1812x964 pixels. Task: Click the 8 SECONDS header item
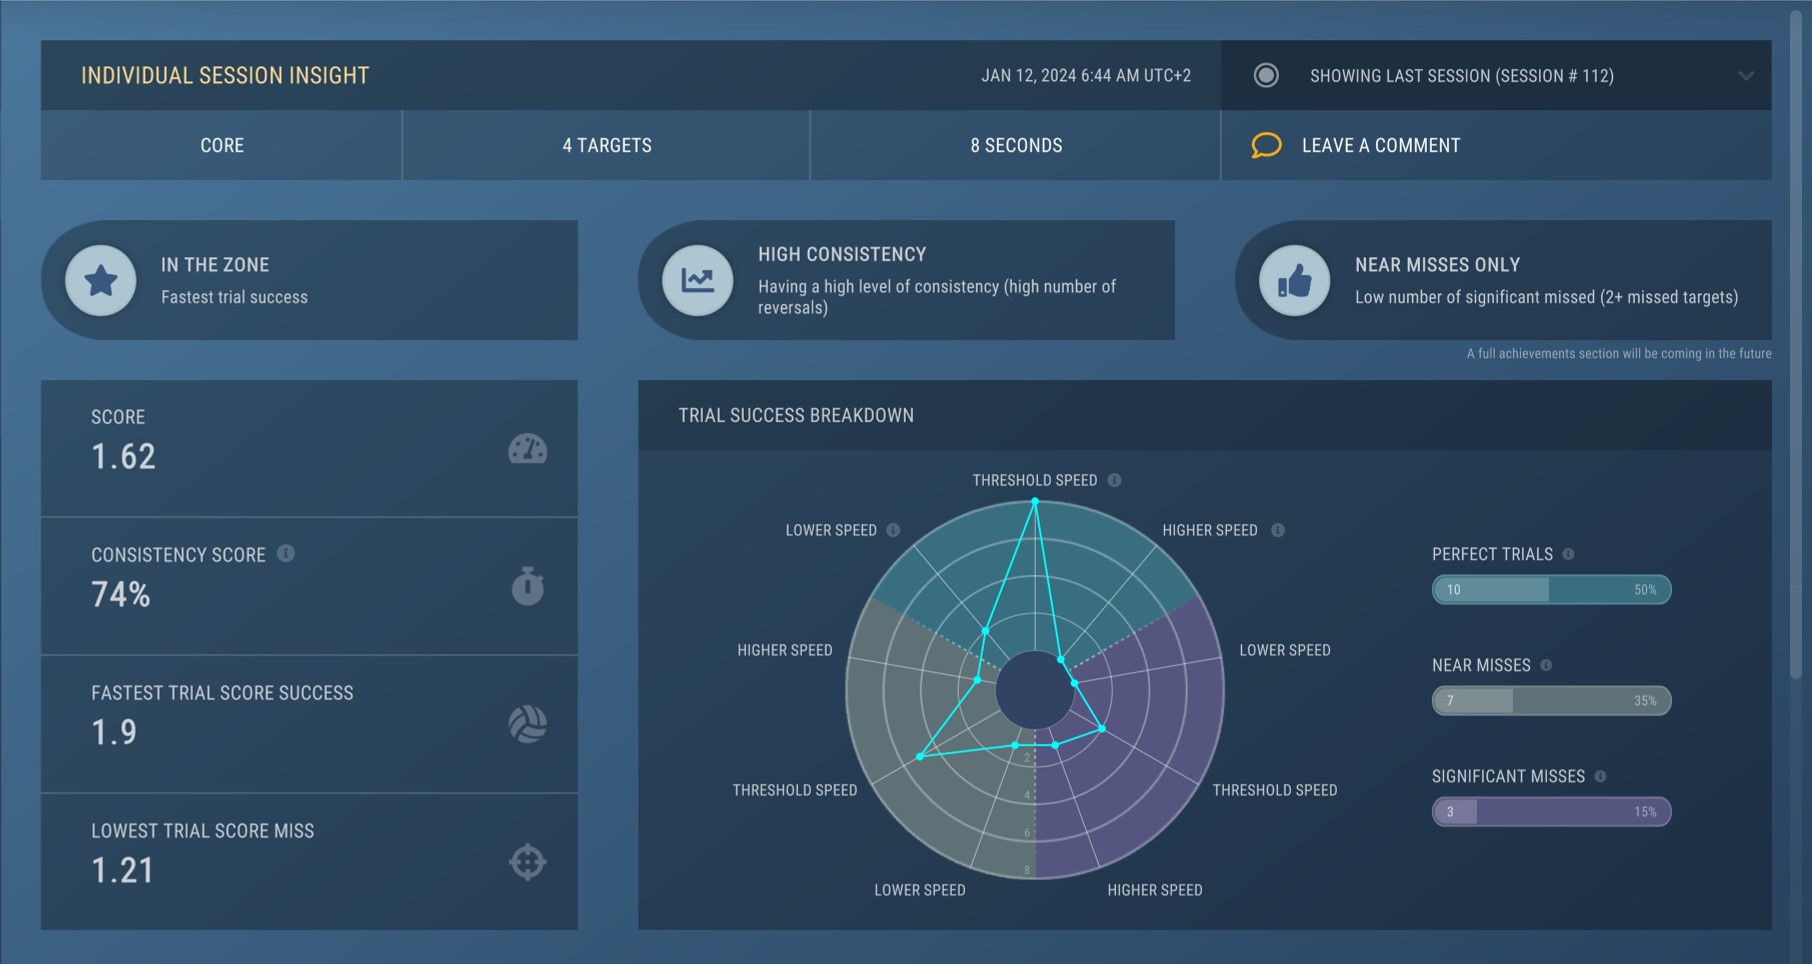tap(1014, 145)
